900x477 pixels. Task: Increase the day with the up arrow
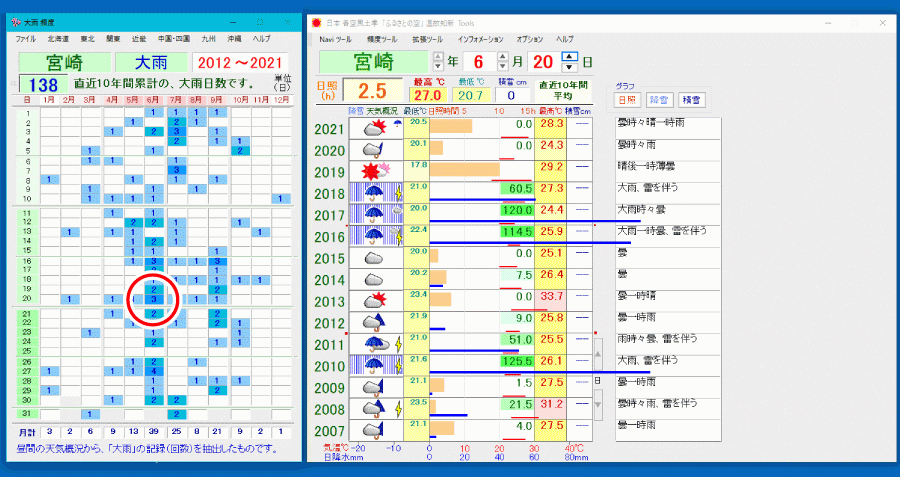coord(569,57)
